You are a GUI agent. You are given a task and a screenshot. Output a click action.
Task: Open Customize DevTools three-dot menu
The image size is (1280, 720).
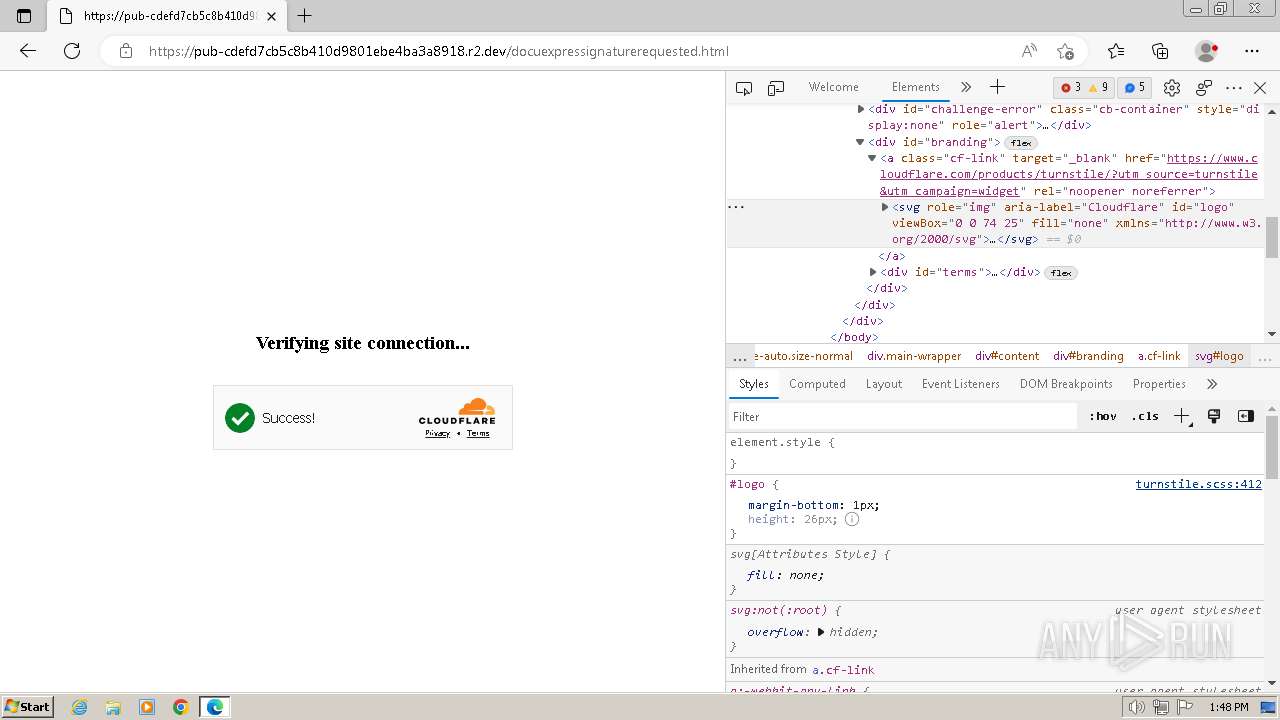pos(1234,88)
